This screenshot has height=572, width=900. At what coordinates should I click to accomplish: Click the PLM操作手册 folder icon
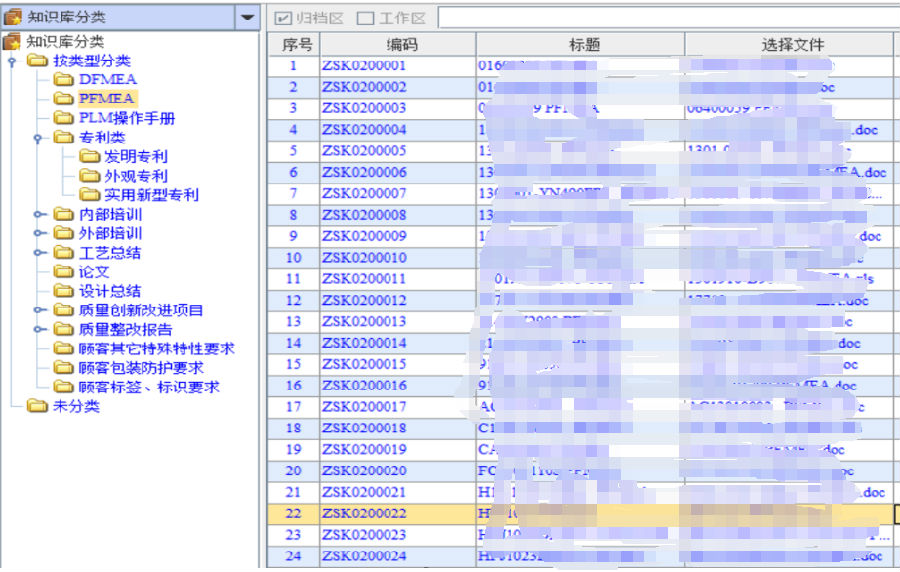tap(63, 118)
